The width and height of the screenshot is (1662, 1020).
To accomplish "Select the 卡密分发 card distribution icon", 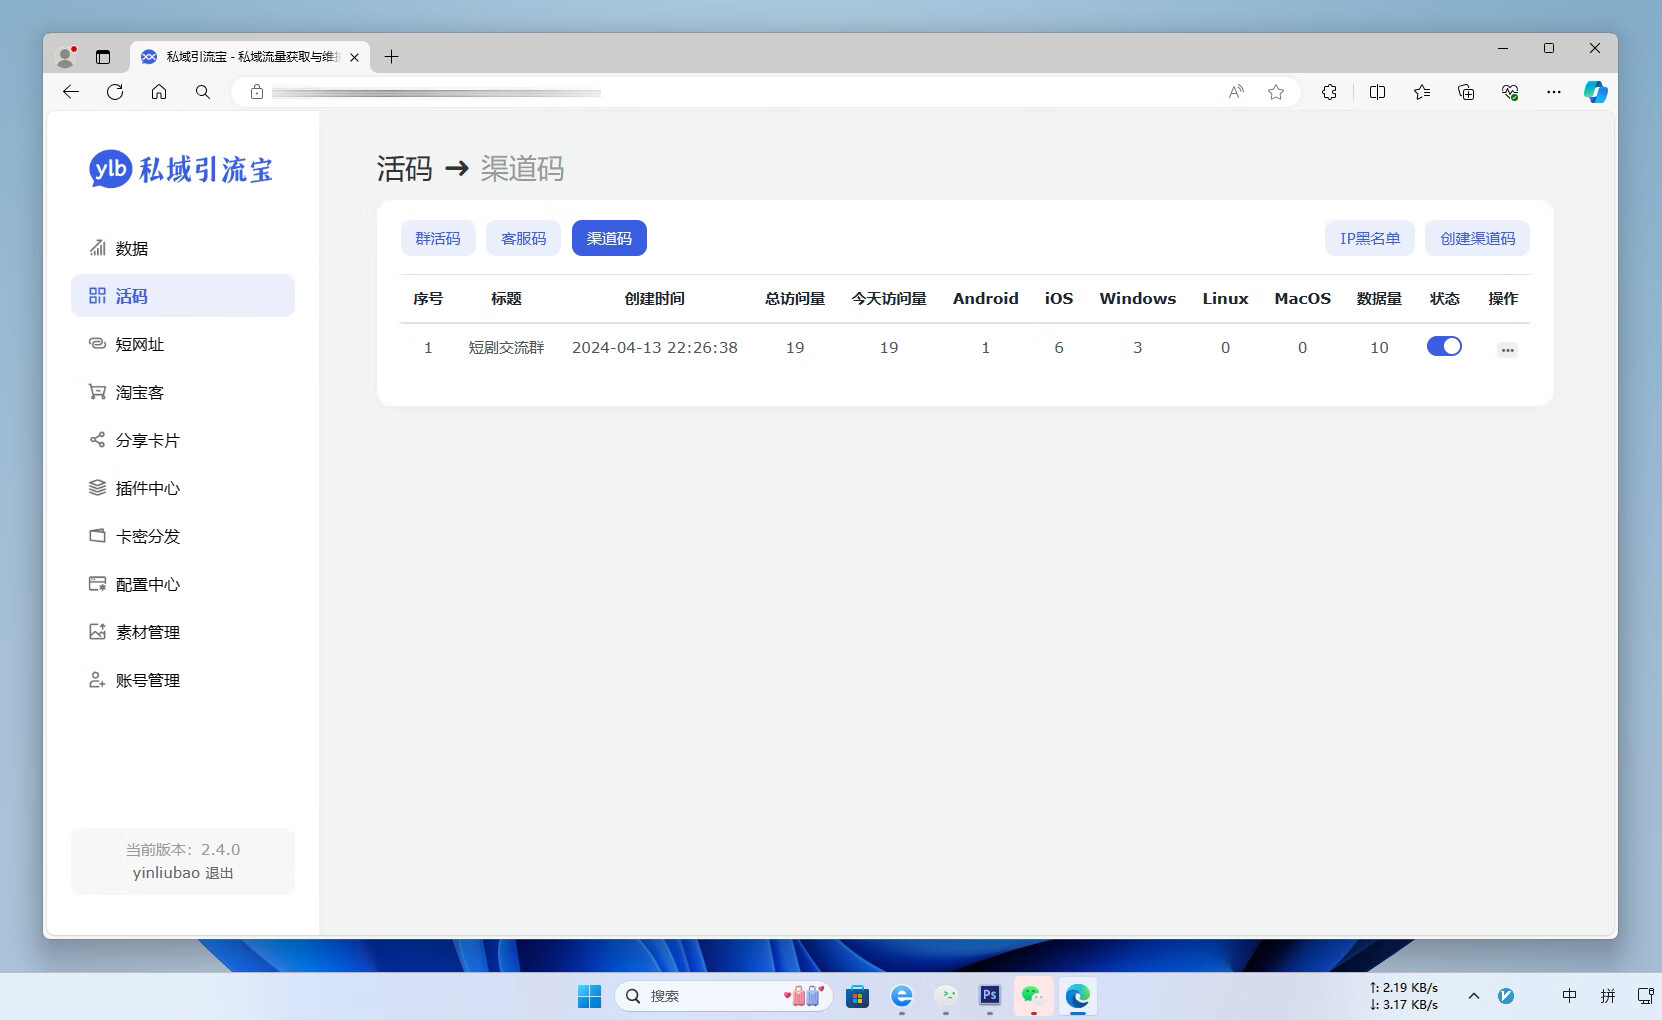I will click(x=97, y=536).
